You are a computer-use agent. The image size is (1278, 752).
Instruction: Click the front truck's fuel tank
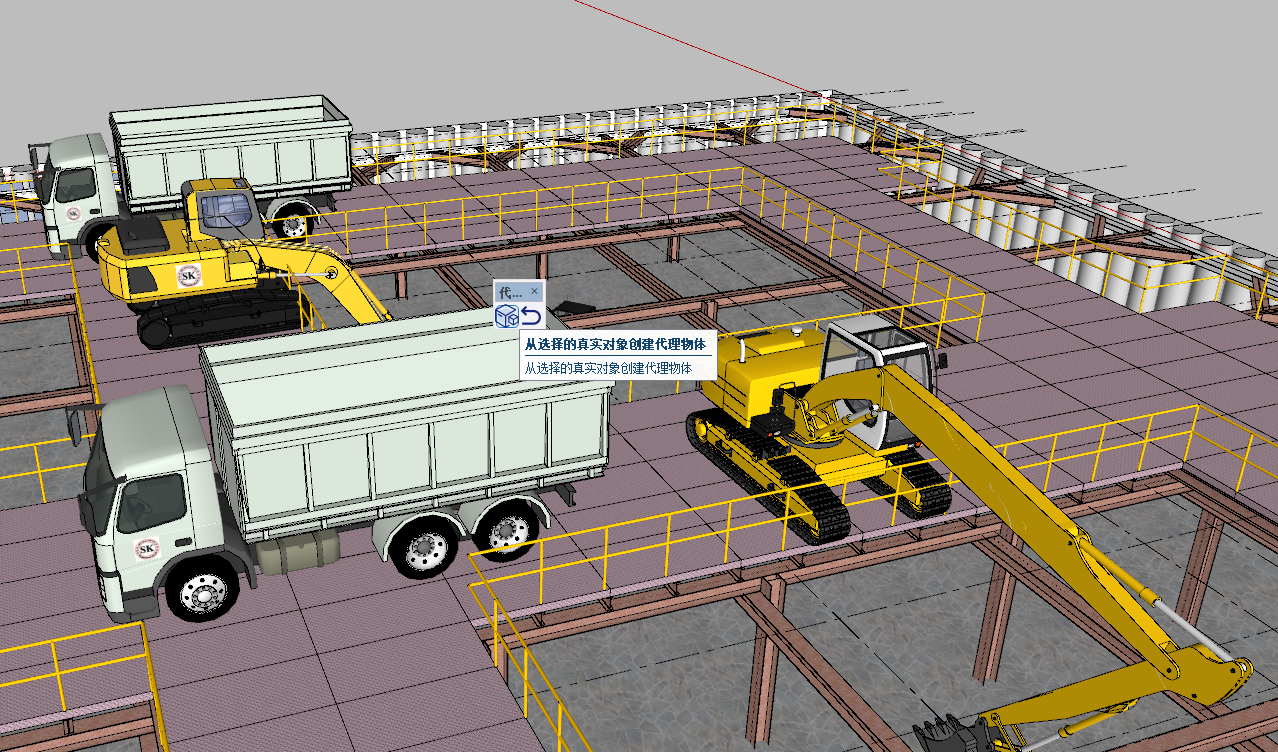[x=297, y=552]
